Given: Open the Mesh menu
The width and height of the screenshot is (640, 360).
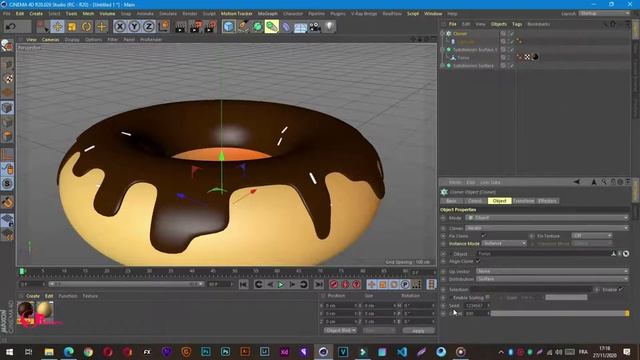Looking at the screenshot, I should (x=88, y=13).
